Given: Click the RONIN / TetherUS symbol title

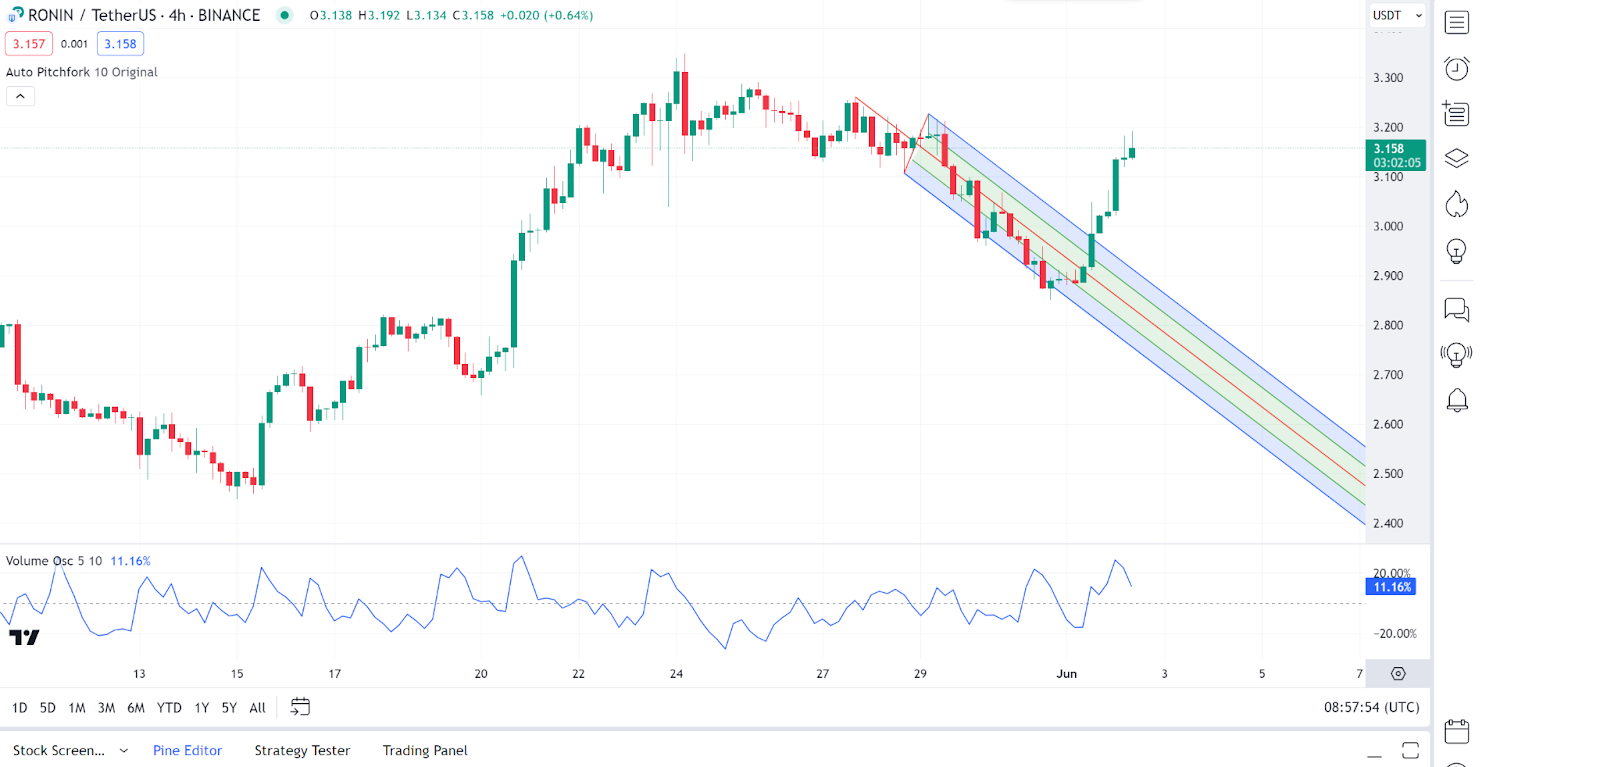Looking at the screenshot, I should click(144, 15).
